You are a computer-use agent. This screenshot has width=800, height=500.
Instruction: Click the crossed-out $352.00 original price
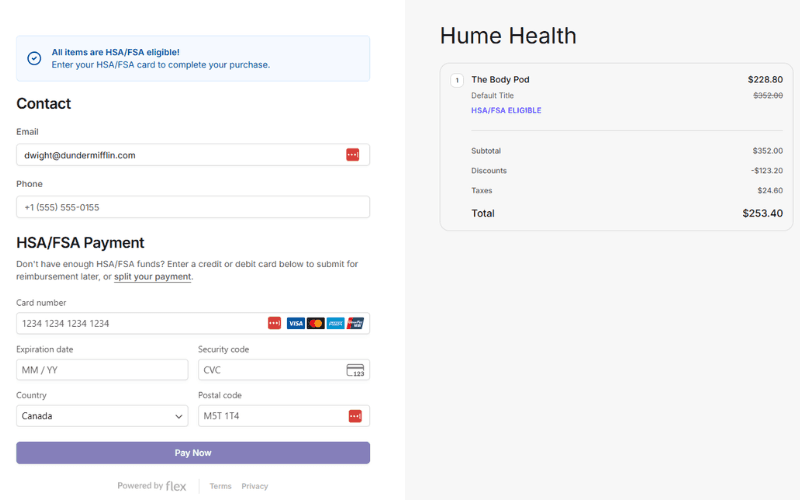(768, 95)
